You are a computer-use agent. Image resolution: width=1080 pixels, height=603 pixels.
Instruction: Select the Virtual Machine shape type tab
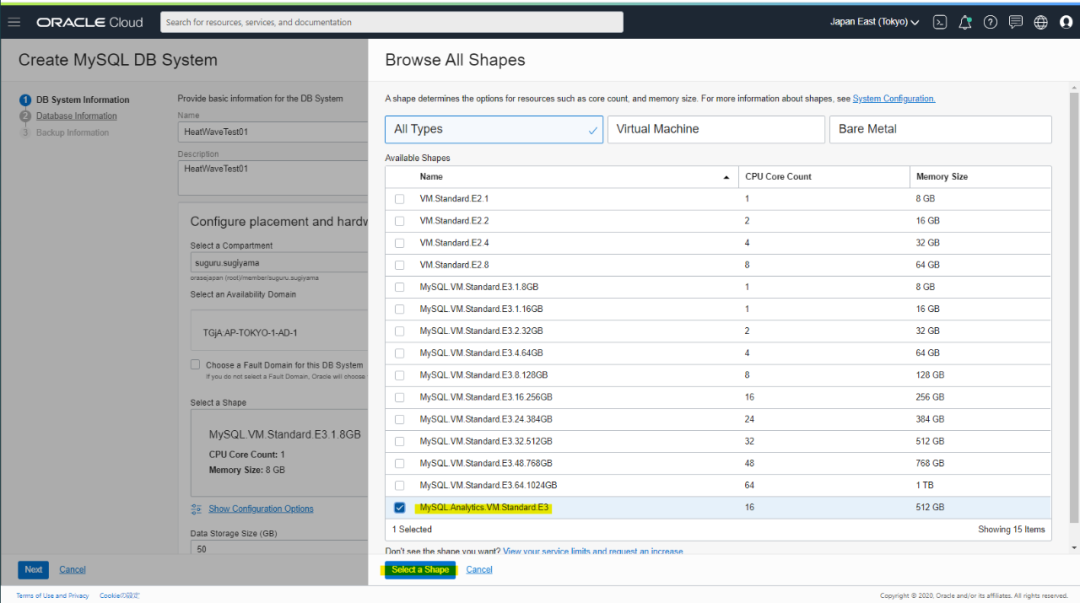pyautogui.click(x=714, y=129)
